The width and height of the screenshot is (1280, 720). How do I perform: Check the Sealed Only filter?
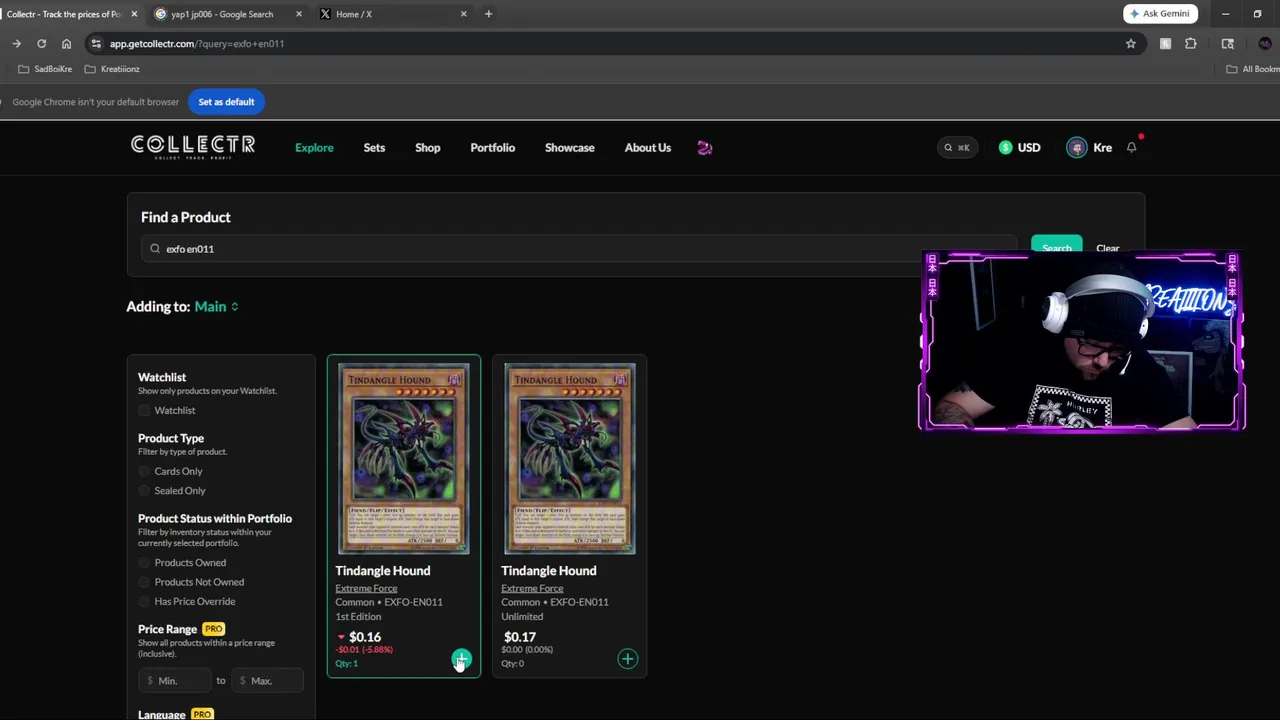point(145,491)
